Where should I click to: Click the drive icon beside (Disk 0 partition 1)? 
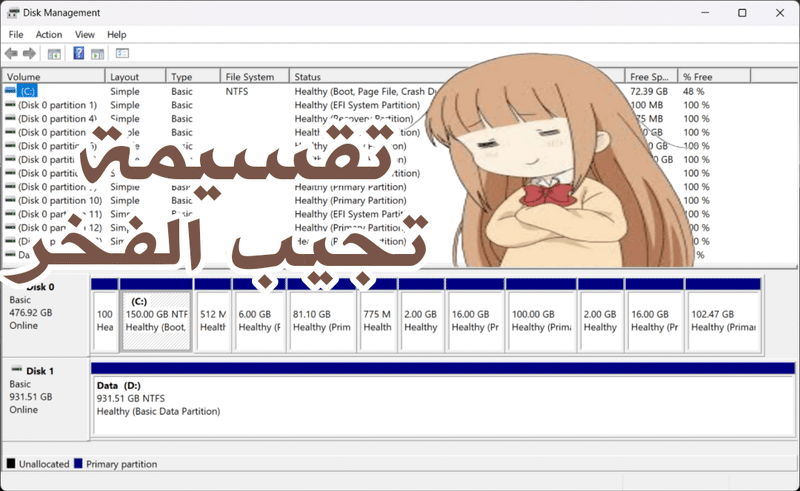coord(10,105)
